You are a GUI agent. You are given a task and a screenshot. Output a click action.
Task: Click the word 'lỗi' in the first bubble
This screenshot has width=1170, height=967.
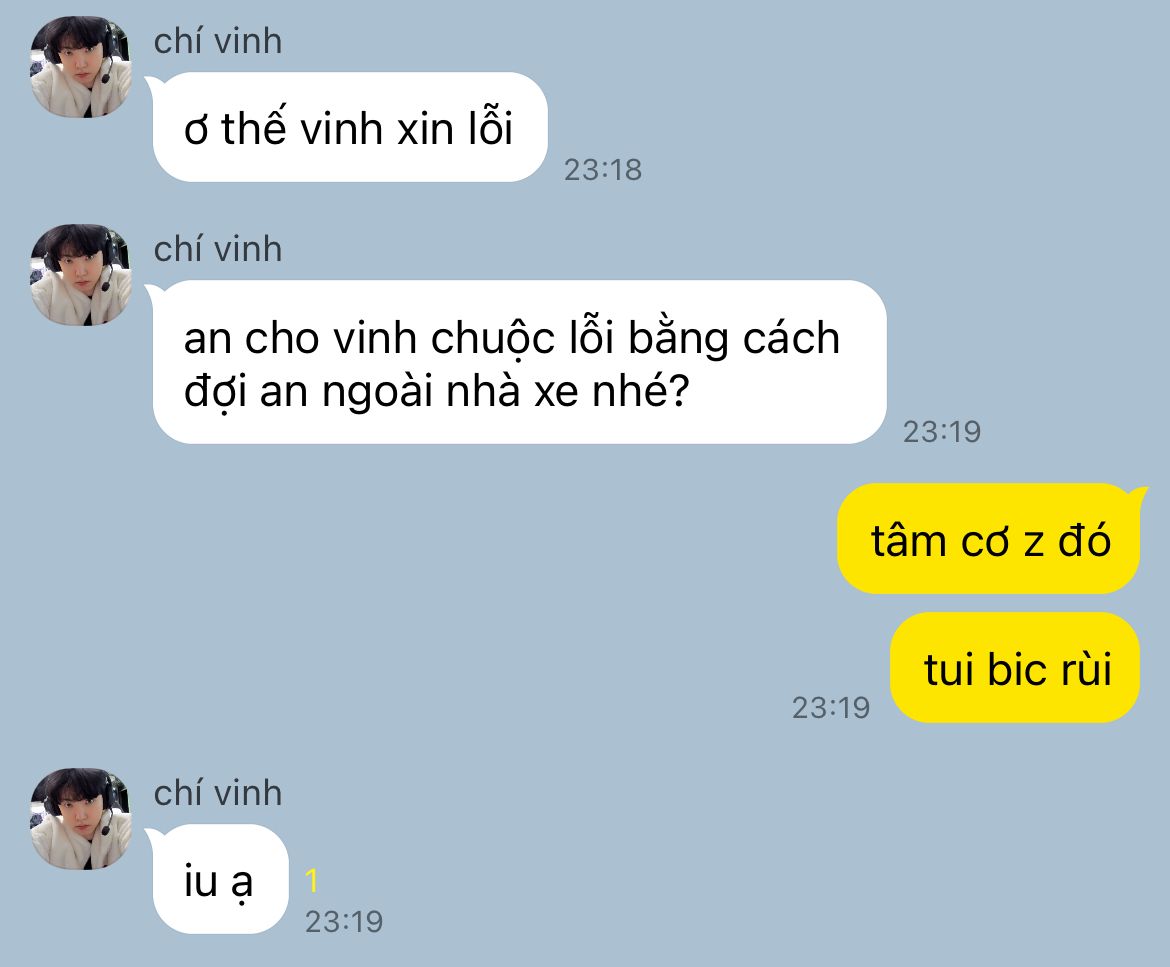pyautogui.click(x=490, y=127)
